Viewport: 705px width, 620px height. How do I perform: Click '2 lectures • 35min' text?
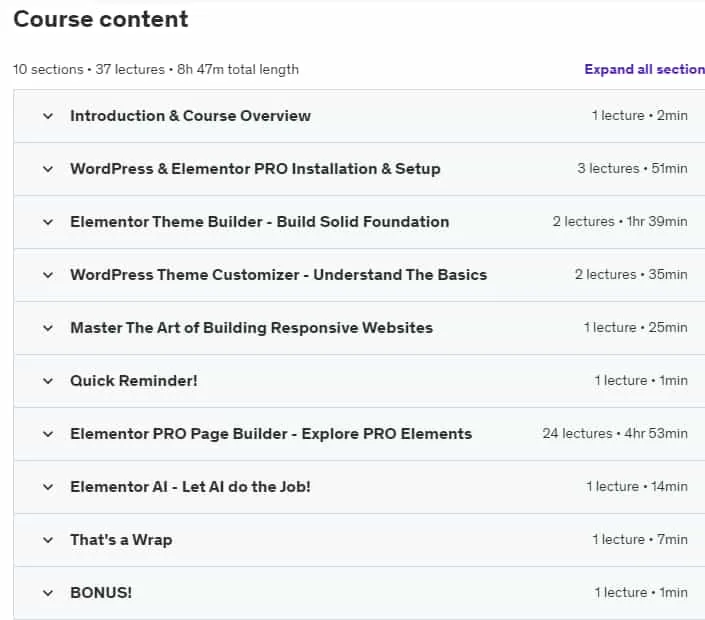point(631,275)
